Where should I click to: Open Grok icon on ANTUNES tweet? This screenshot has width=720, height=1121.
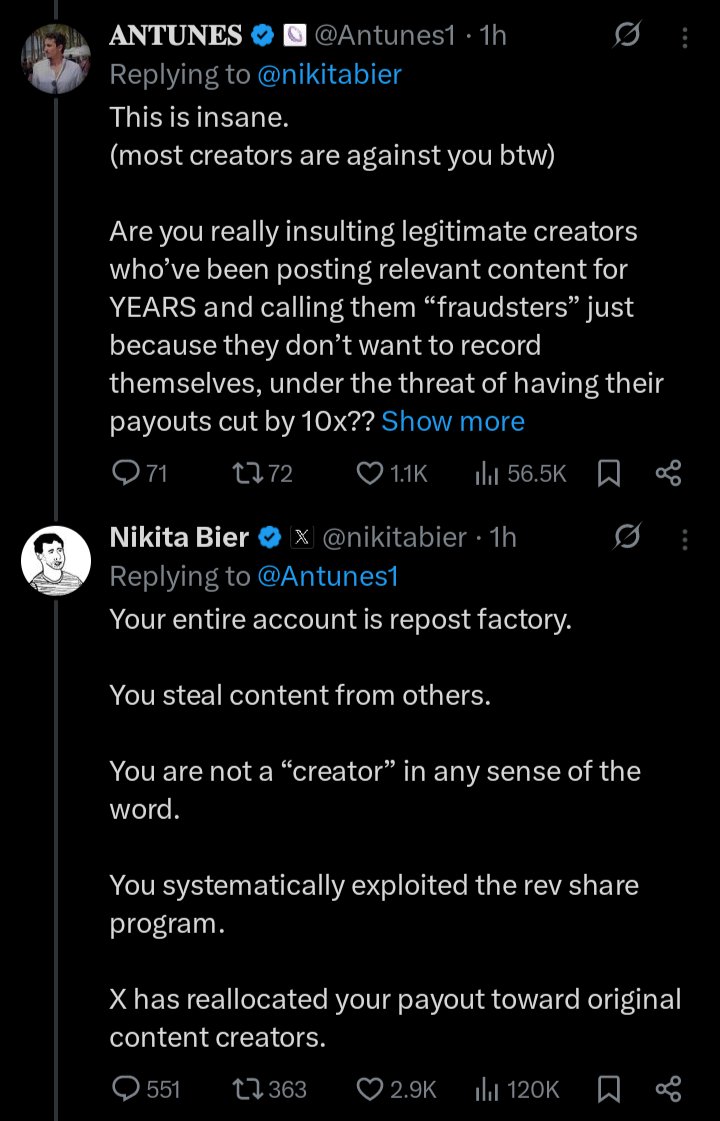click(627, 37)
